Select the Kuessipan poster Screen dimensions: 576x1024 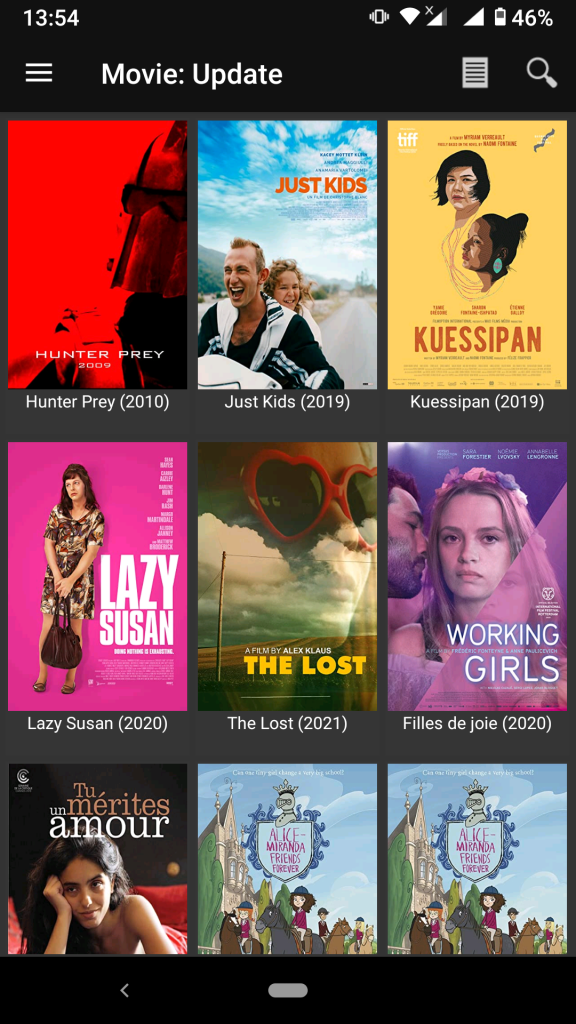pyautogui.click(x=477, y=255)
